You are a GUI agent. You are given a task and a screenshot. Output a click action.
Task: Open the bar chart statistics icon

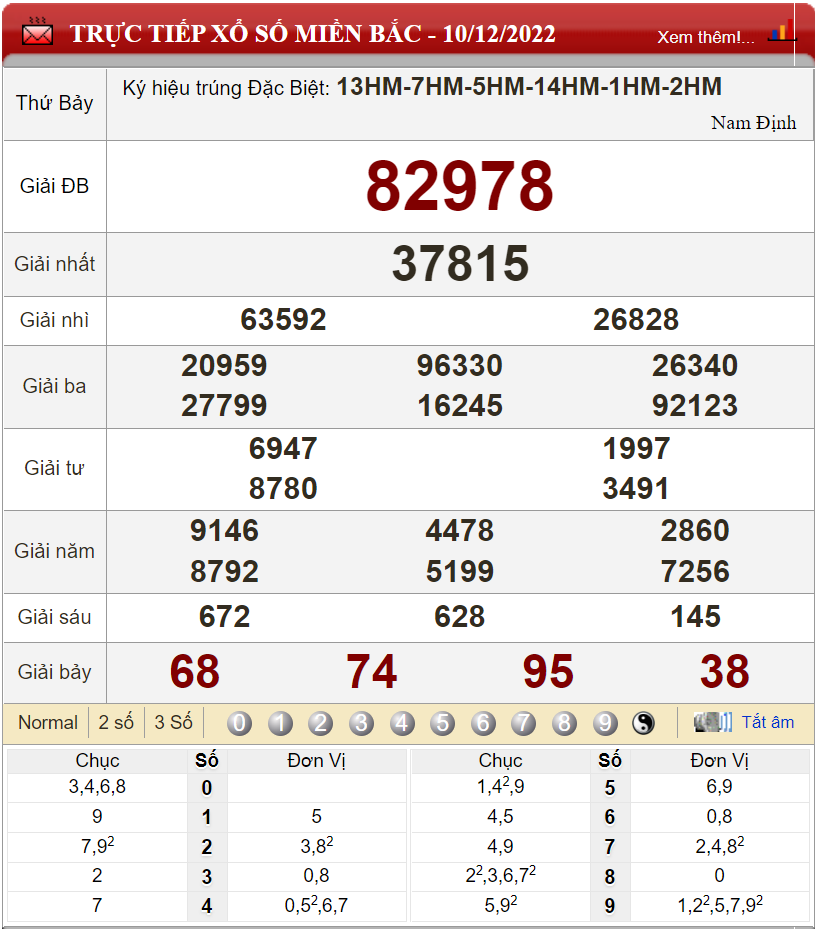pos(781,32)
